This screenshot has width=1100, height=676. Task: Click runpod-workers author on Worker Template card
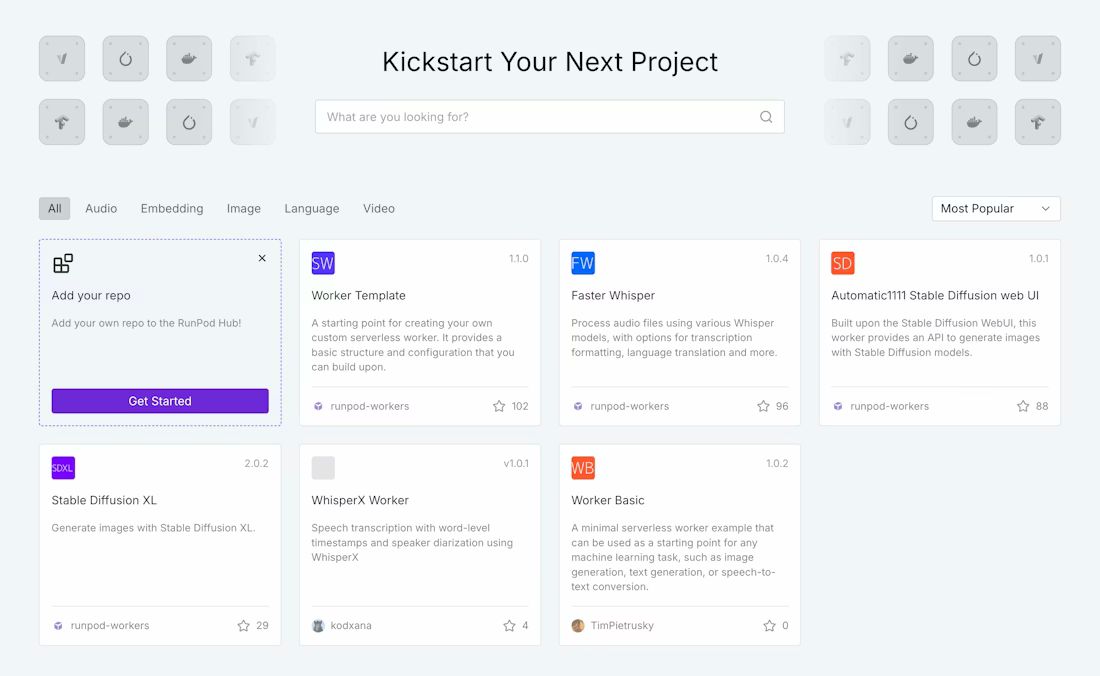click(370, 406)
